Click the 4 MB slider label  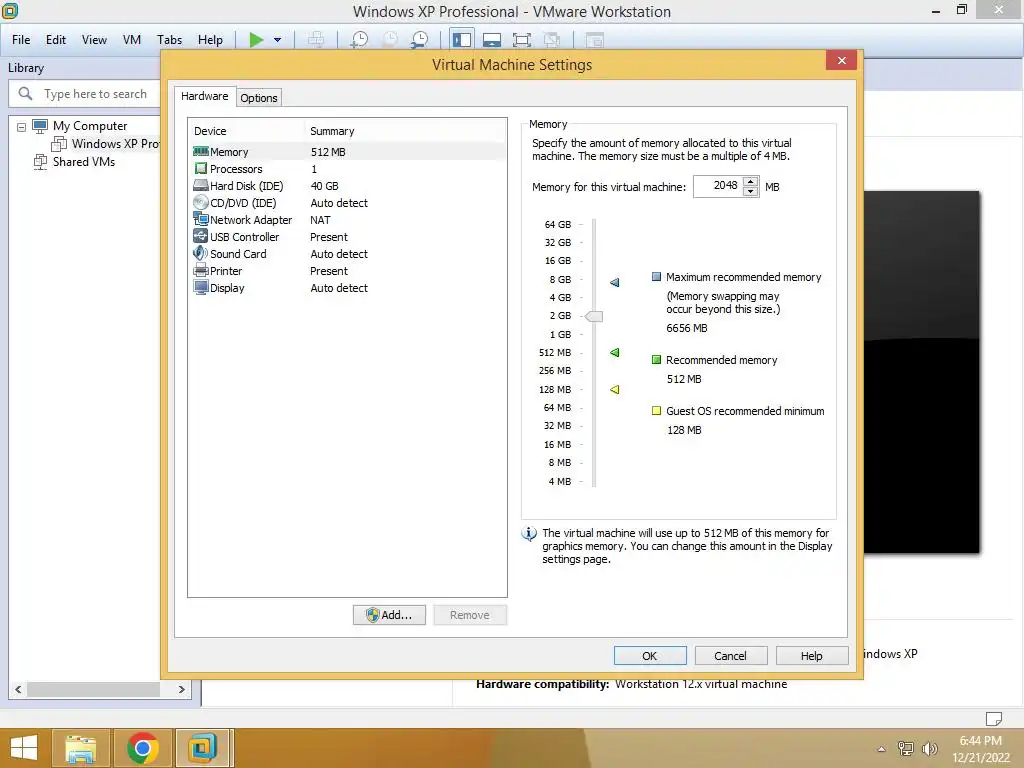click(x=560, y=481)
